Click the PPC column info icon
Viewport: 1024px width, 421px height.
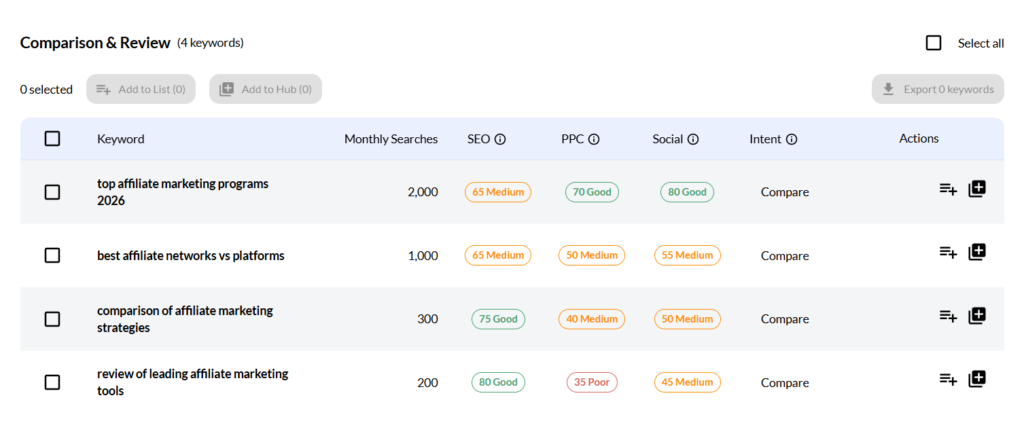tap(593, 140)
